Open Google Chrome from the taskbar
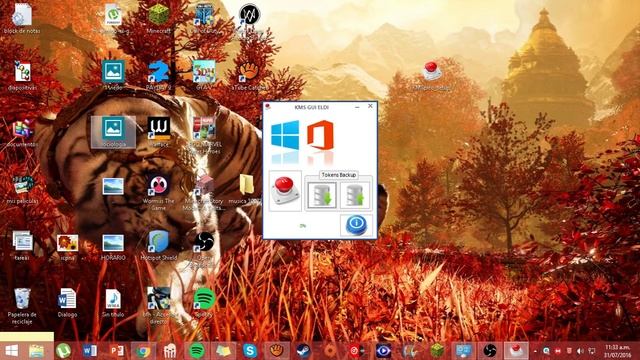 [143, 351]
